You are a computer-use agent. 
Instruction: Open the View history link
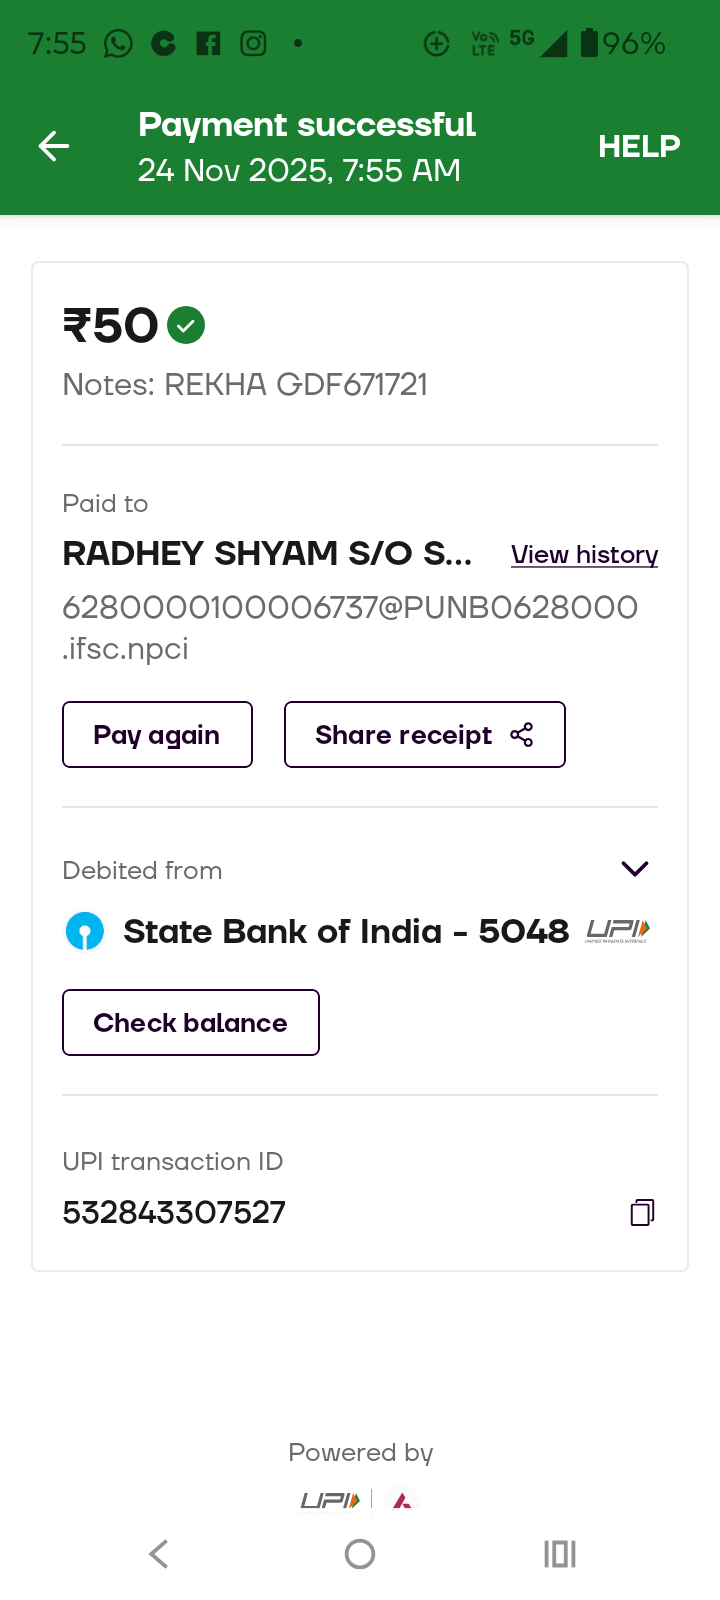click(584, 555)
